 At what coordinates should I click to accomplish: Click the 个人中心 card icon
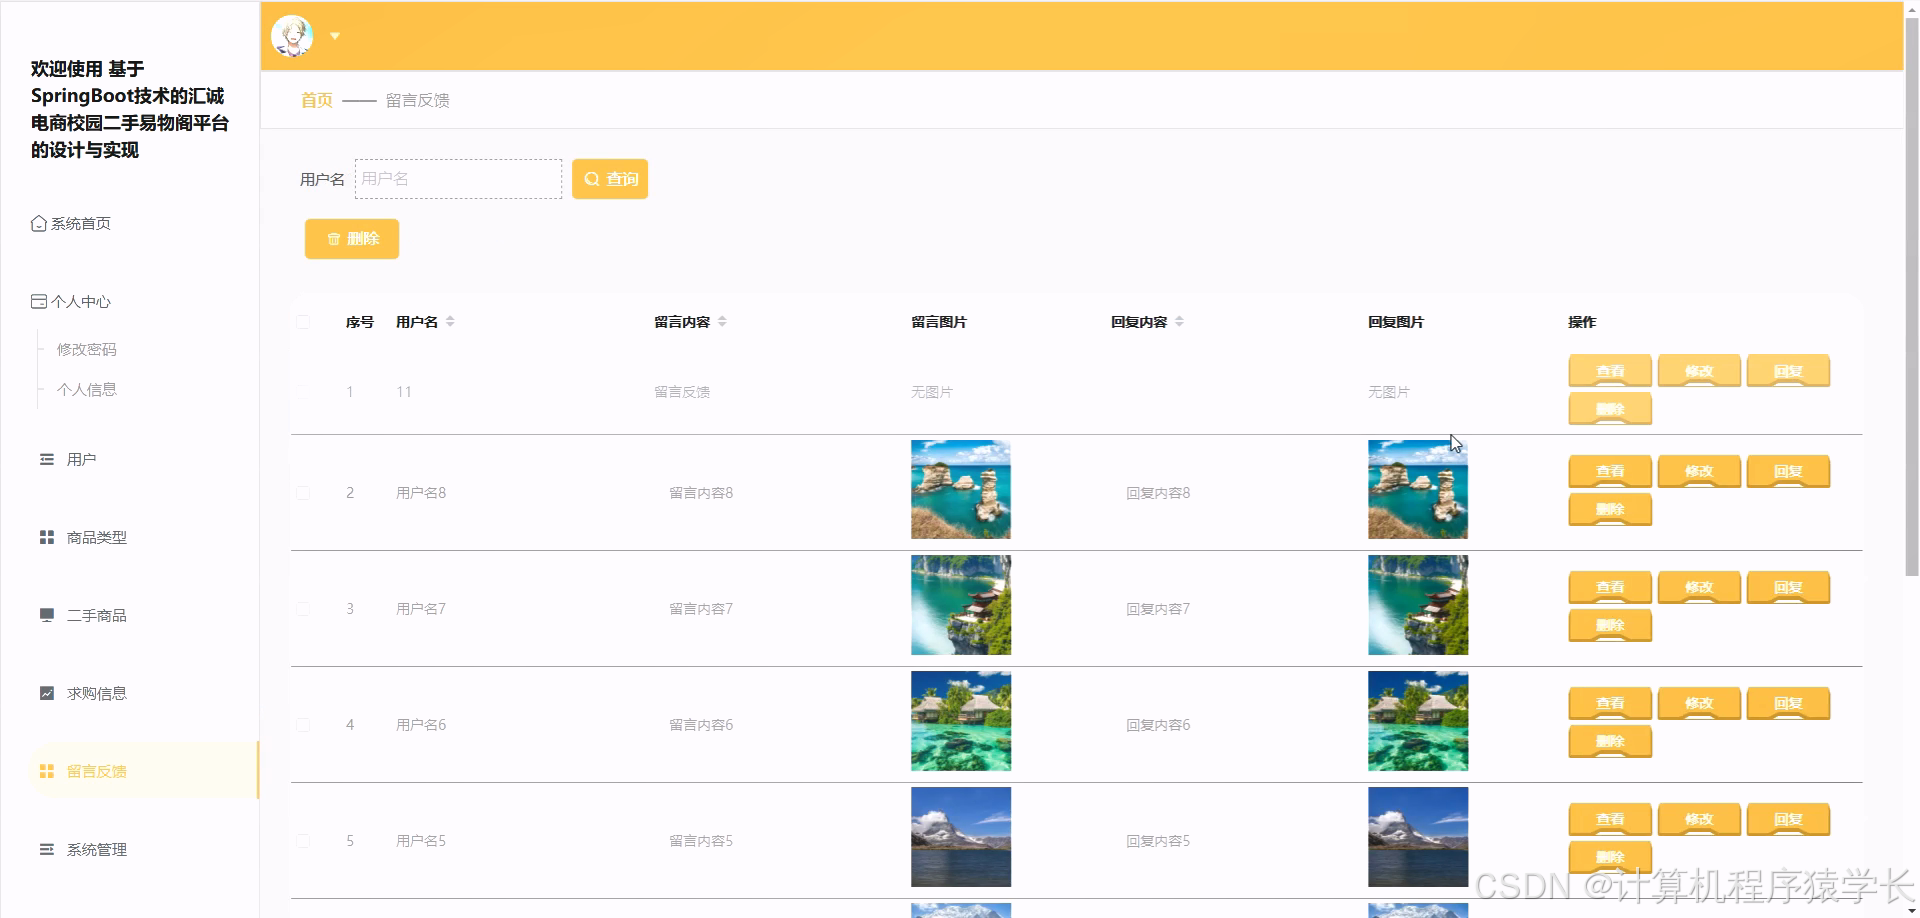pos(38,301)
